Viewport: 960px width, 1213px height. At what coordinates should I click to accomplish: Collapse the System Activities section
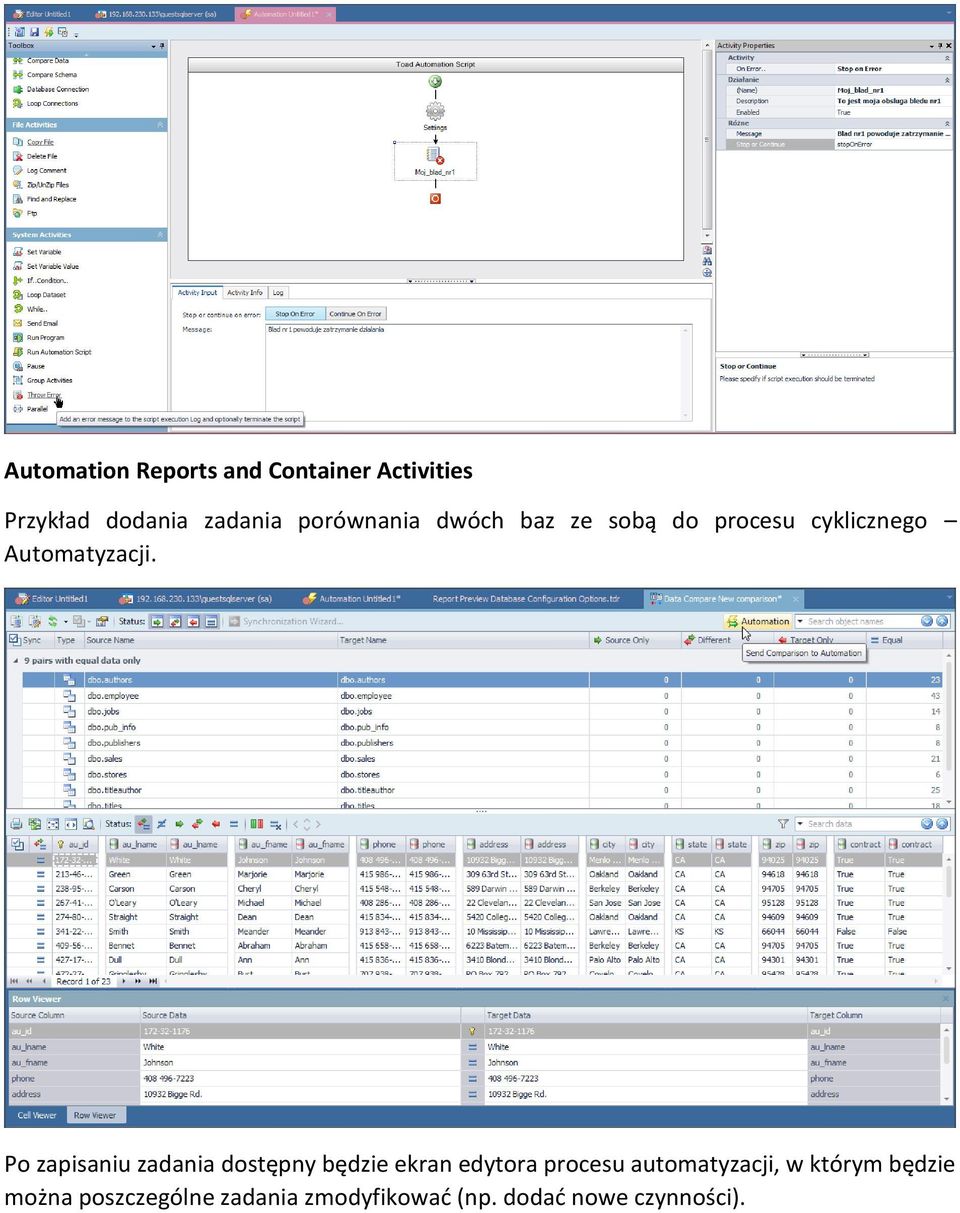coord(160,235)
